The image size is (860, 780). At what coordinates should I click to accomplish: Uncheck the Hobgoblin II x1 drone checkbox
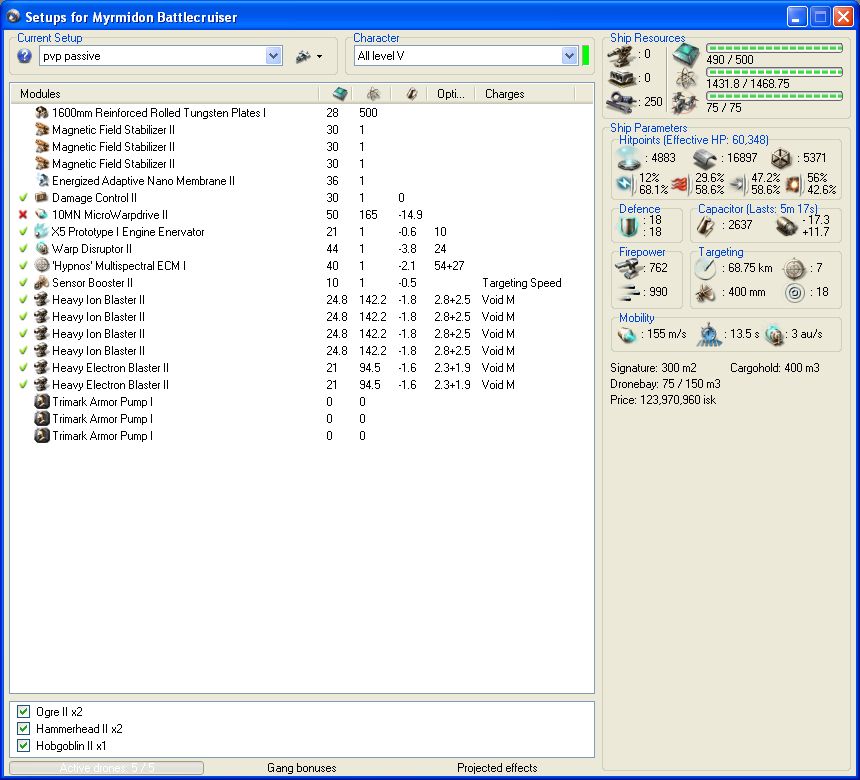coord(23,745)
